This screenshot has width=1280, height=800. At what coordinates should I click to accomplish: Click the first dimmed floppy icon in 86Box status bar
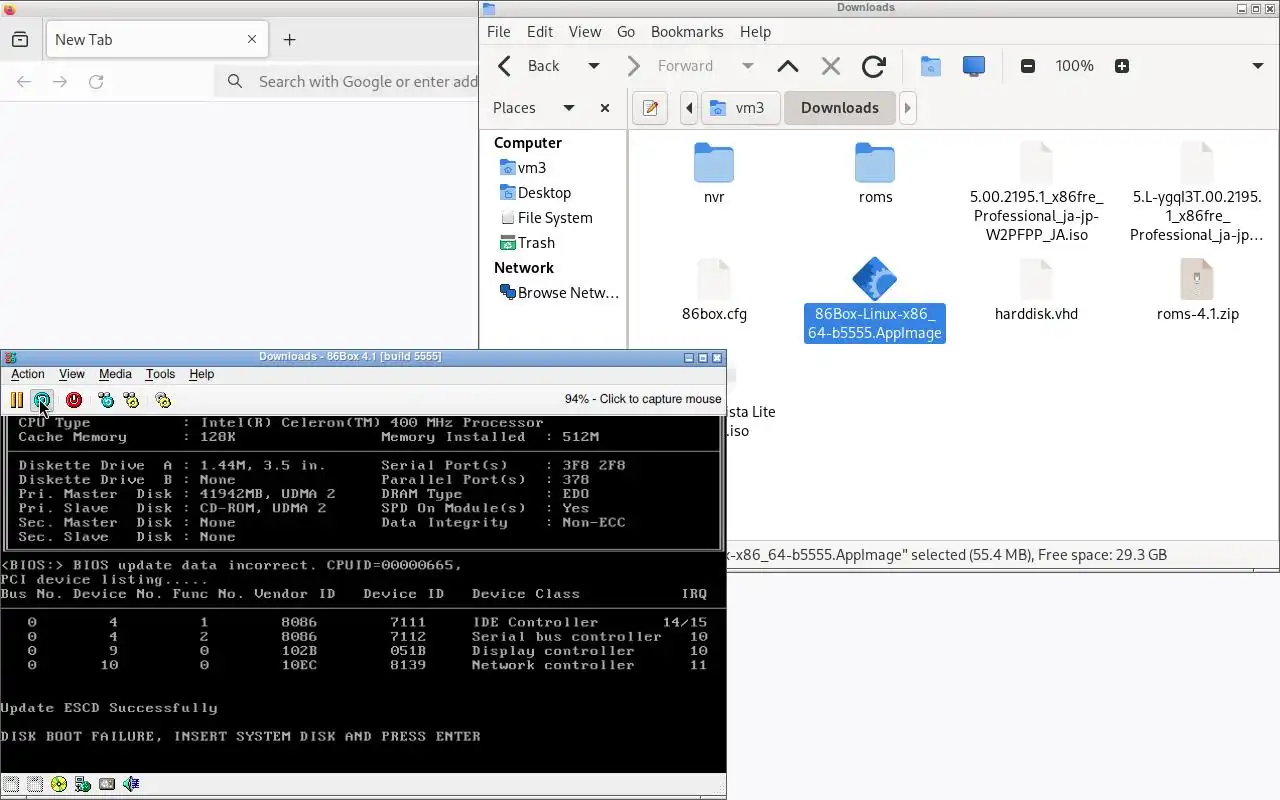[x=11, y=784]
